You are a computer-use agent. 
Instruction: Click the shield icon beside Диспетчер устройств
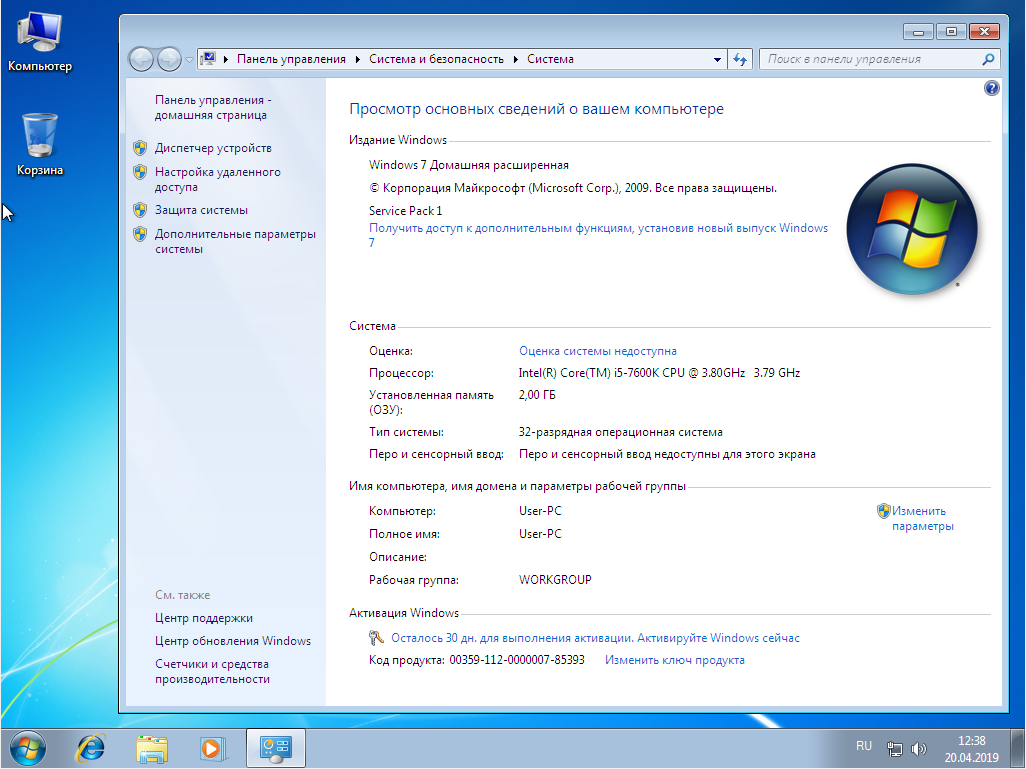[140, 148]
